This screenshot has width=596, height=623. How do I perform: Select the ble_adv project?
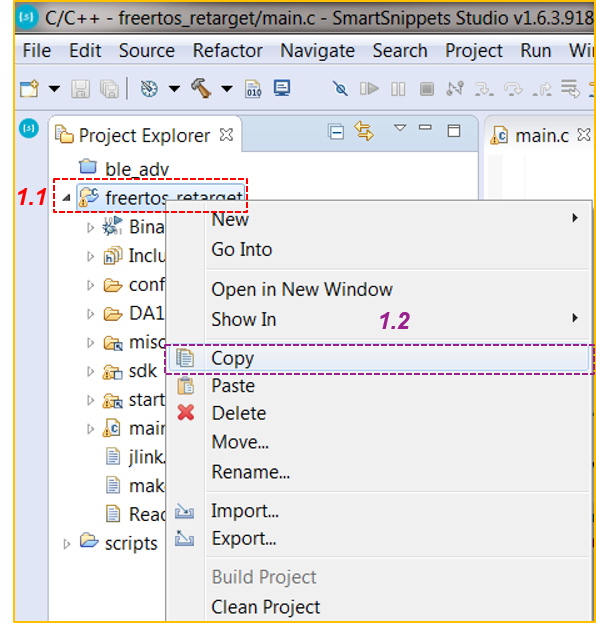click(x=137, y=169)
